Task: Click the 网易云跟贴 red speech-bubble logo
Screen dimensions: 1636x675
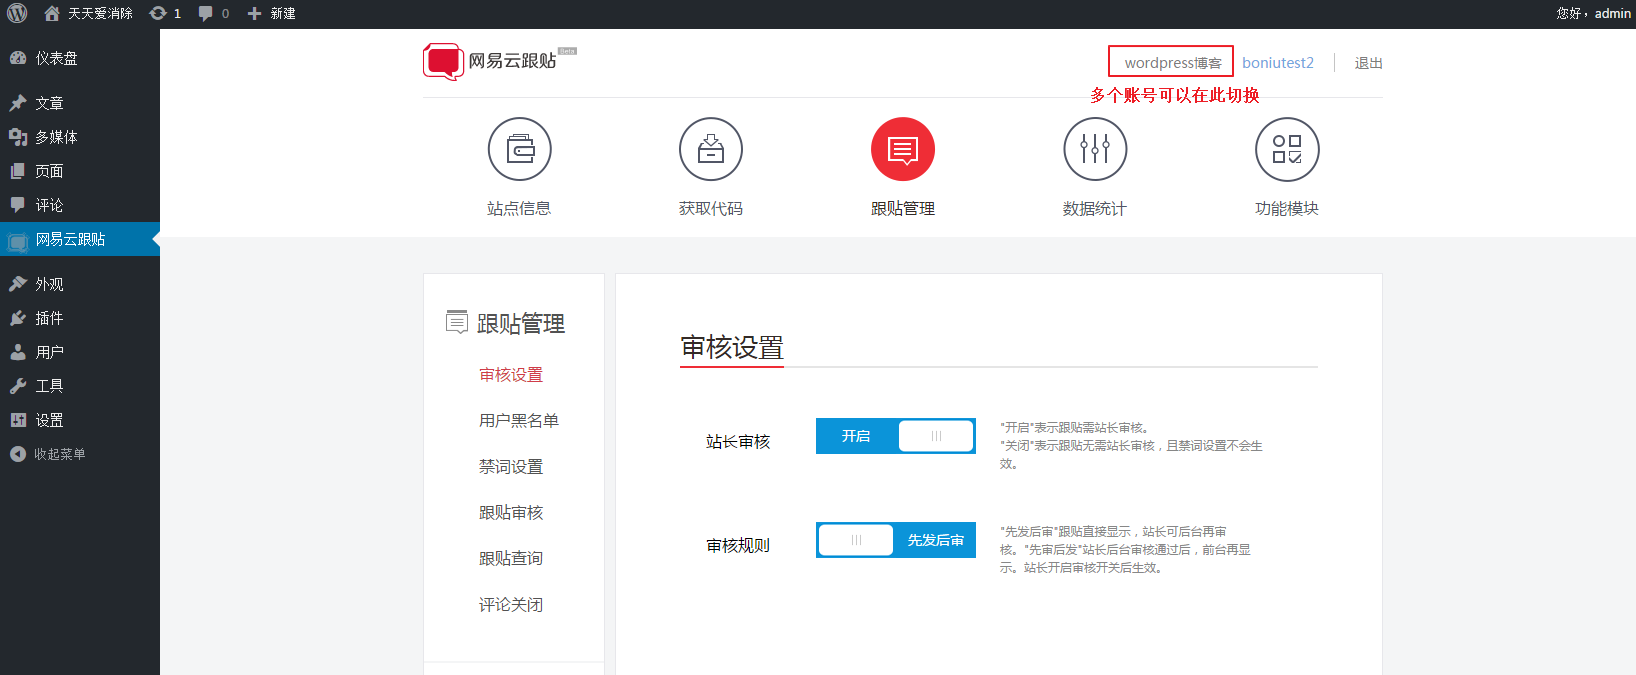Action: [443, 61]
